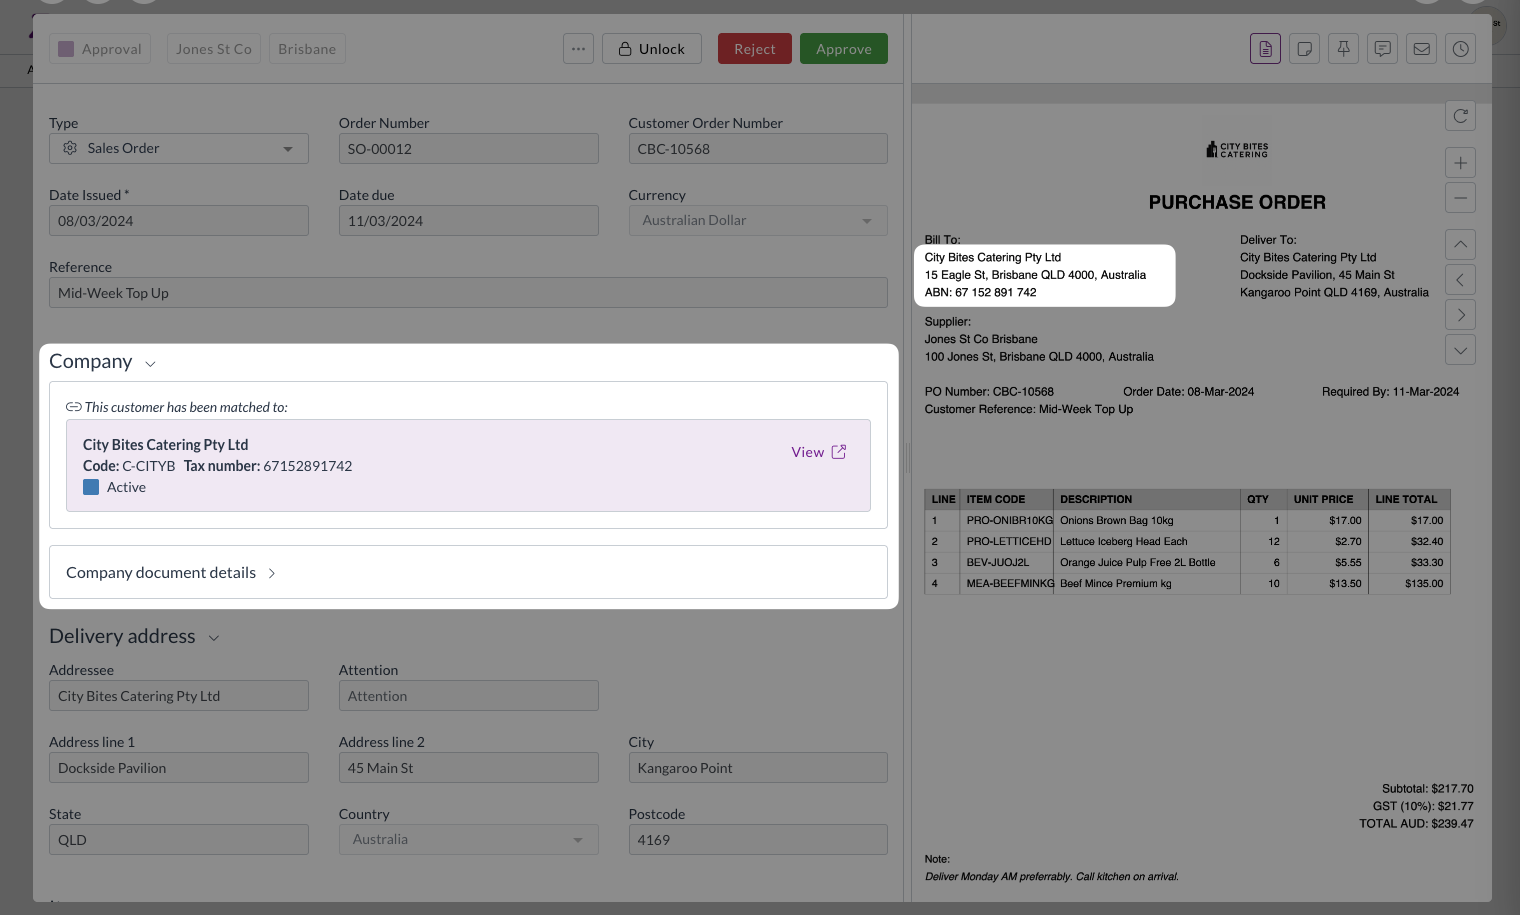Click the City Bites Catering logo
The height and width of the screenshot is (915, 1520).
(x=1237, y=150)
